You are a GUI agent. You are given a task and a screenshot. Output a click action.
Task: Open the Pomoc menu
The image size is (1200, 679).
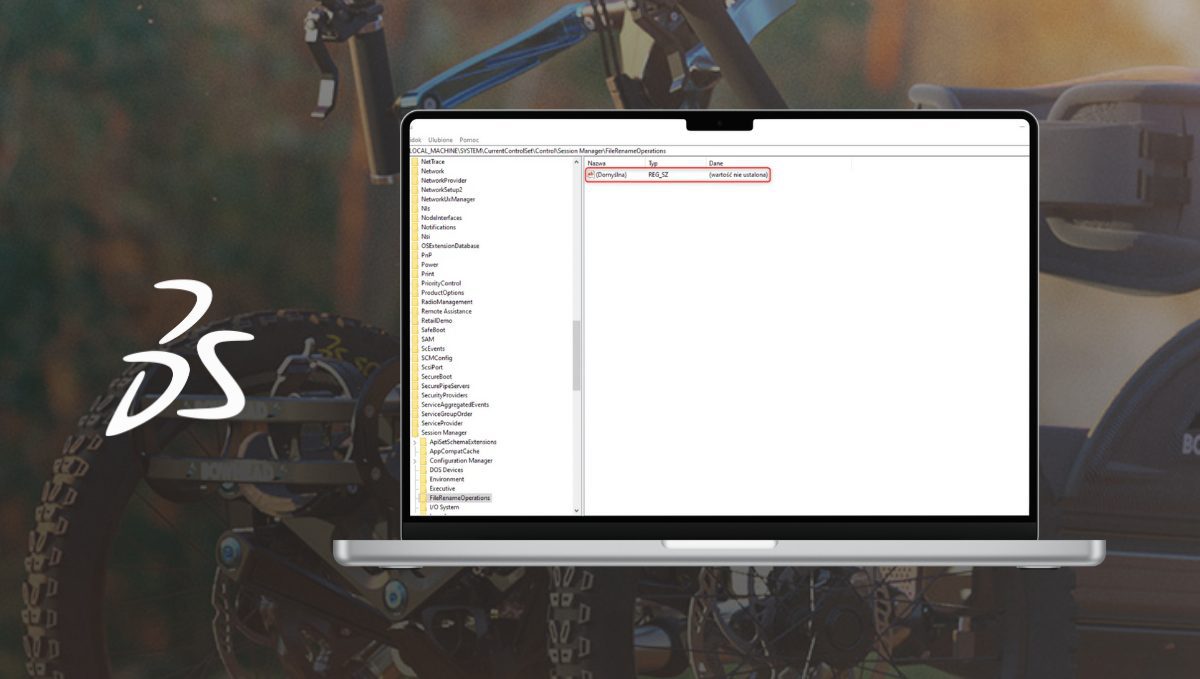click(469, 140)
